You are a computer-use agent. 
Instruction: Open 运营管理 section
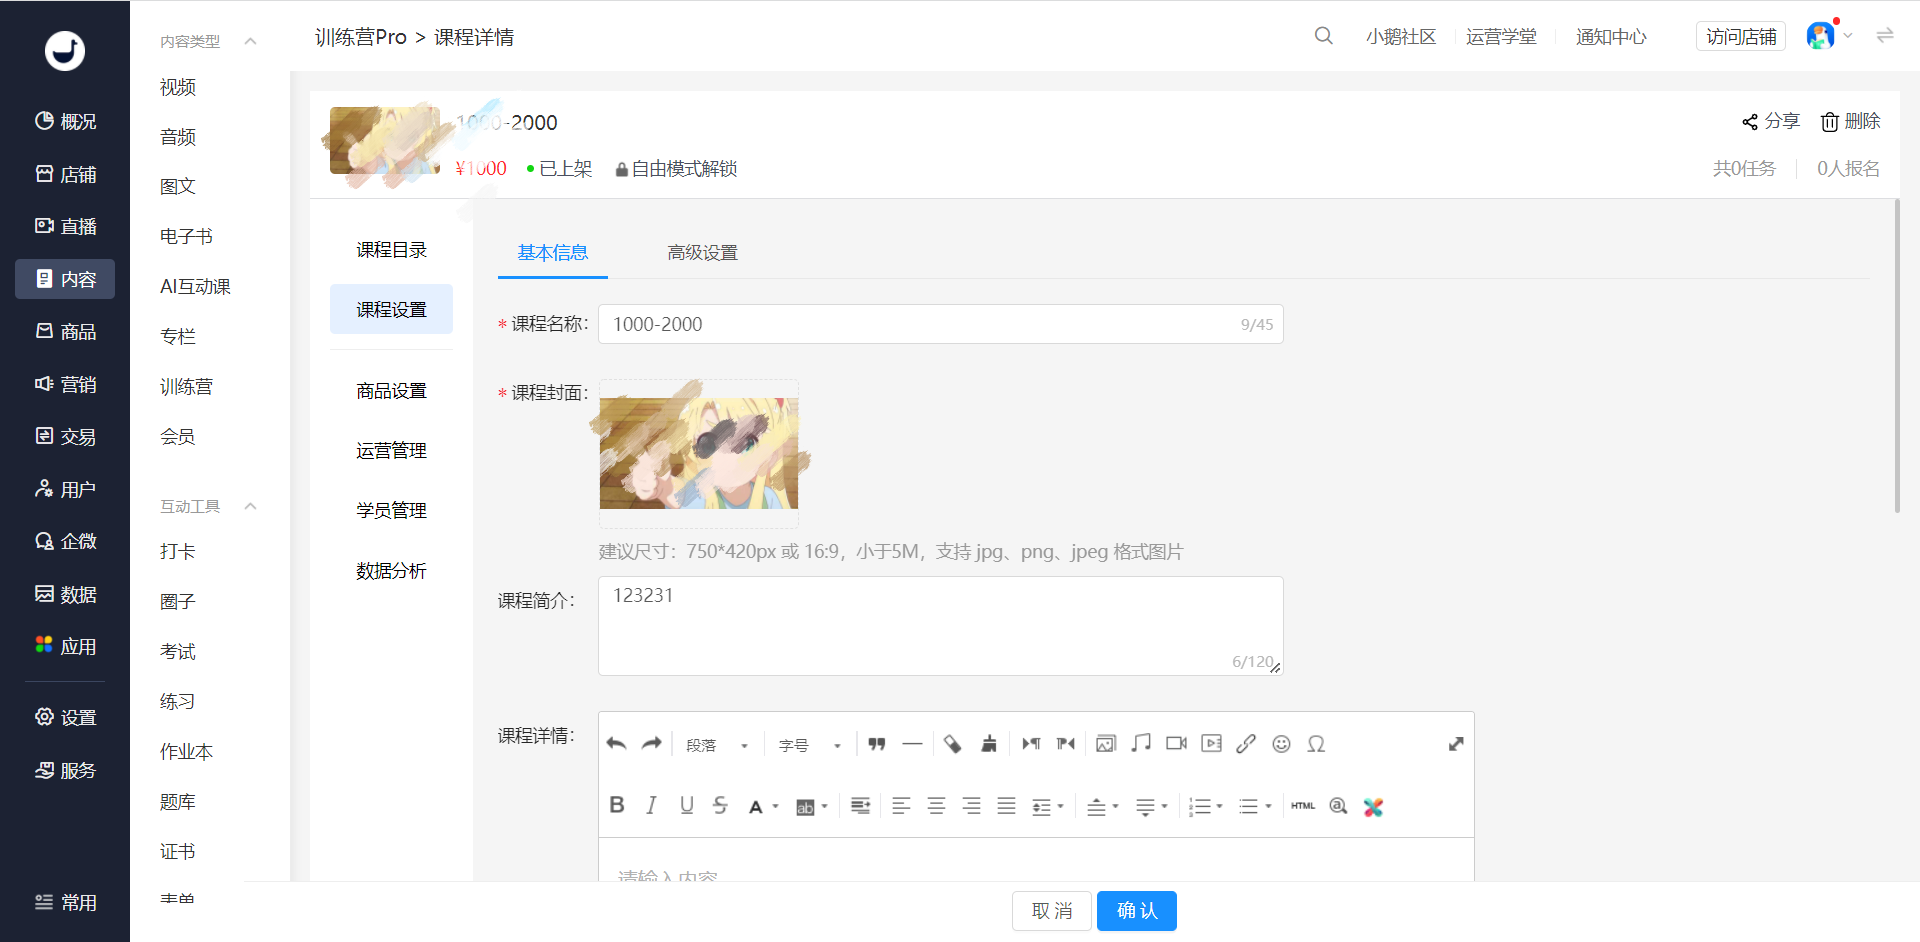(x=391, y=451)
